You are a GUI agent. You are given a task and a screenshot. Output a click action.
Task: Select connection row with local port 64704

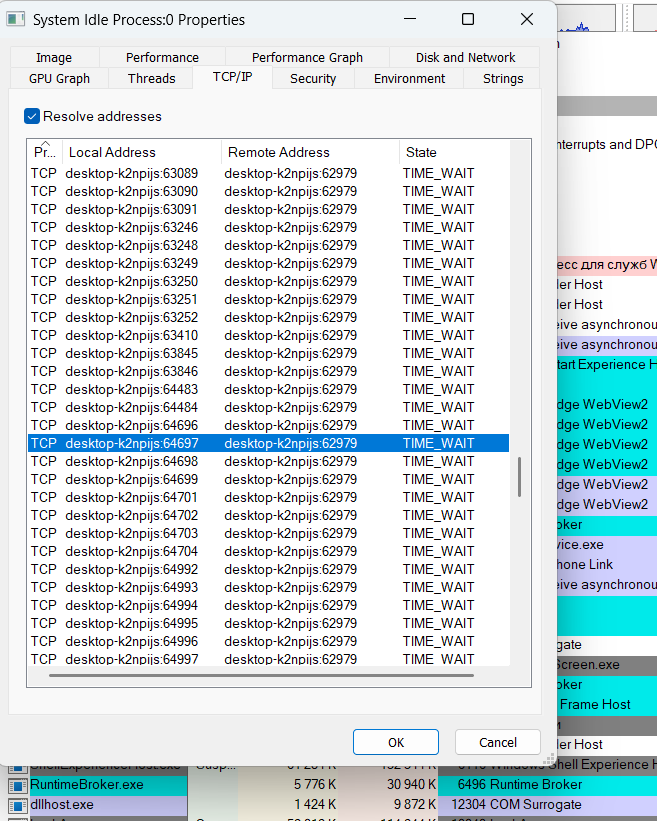coord(269,551)
